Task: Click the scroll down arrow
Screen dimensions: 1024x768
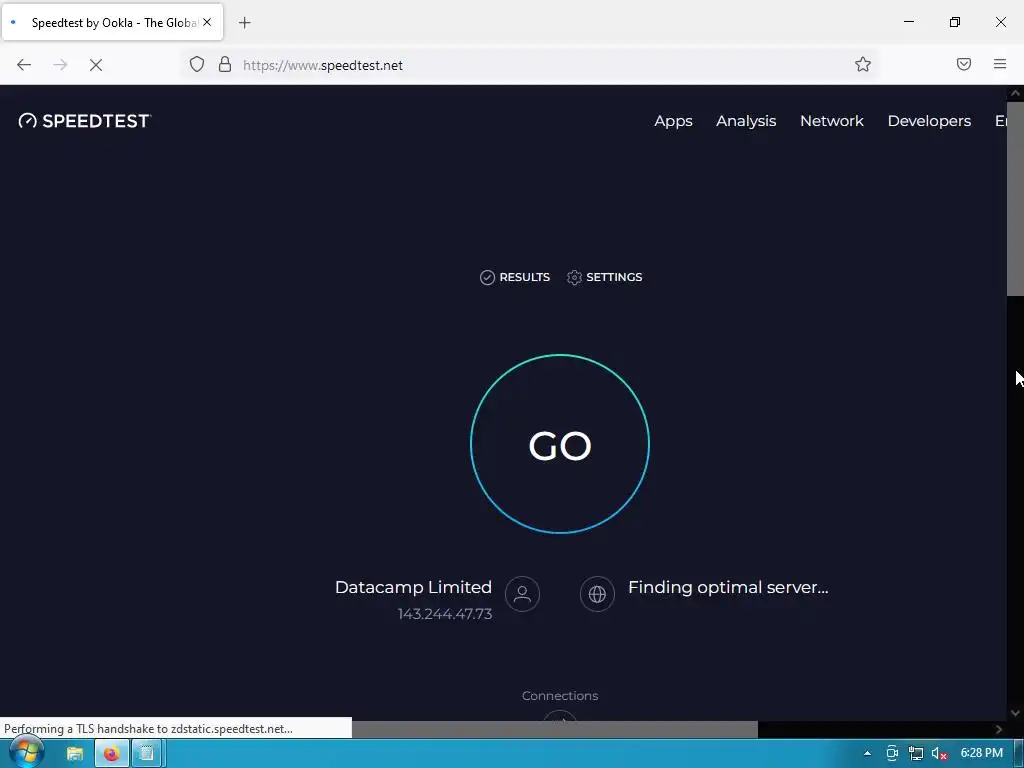Action: pyautogui.click(x=1015, y=713)
